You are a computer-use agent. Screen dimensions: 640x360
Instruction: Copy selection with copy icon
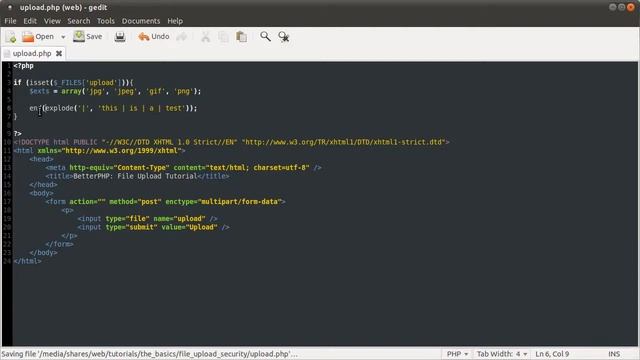[x=224, y=37]
